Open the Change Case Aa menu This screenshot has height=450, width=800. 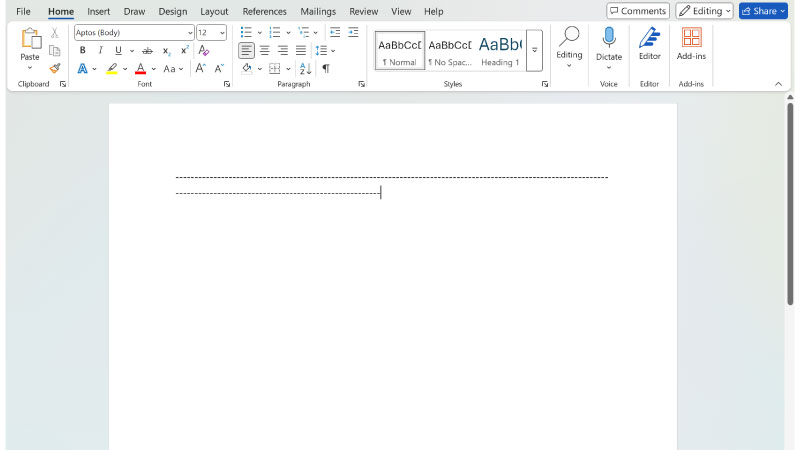click(173, 68)
